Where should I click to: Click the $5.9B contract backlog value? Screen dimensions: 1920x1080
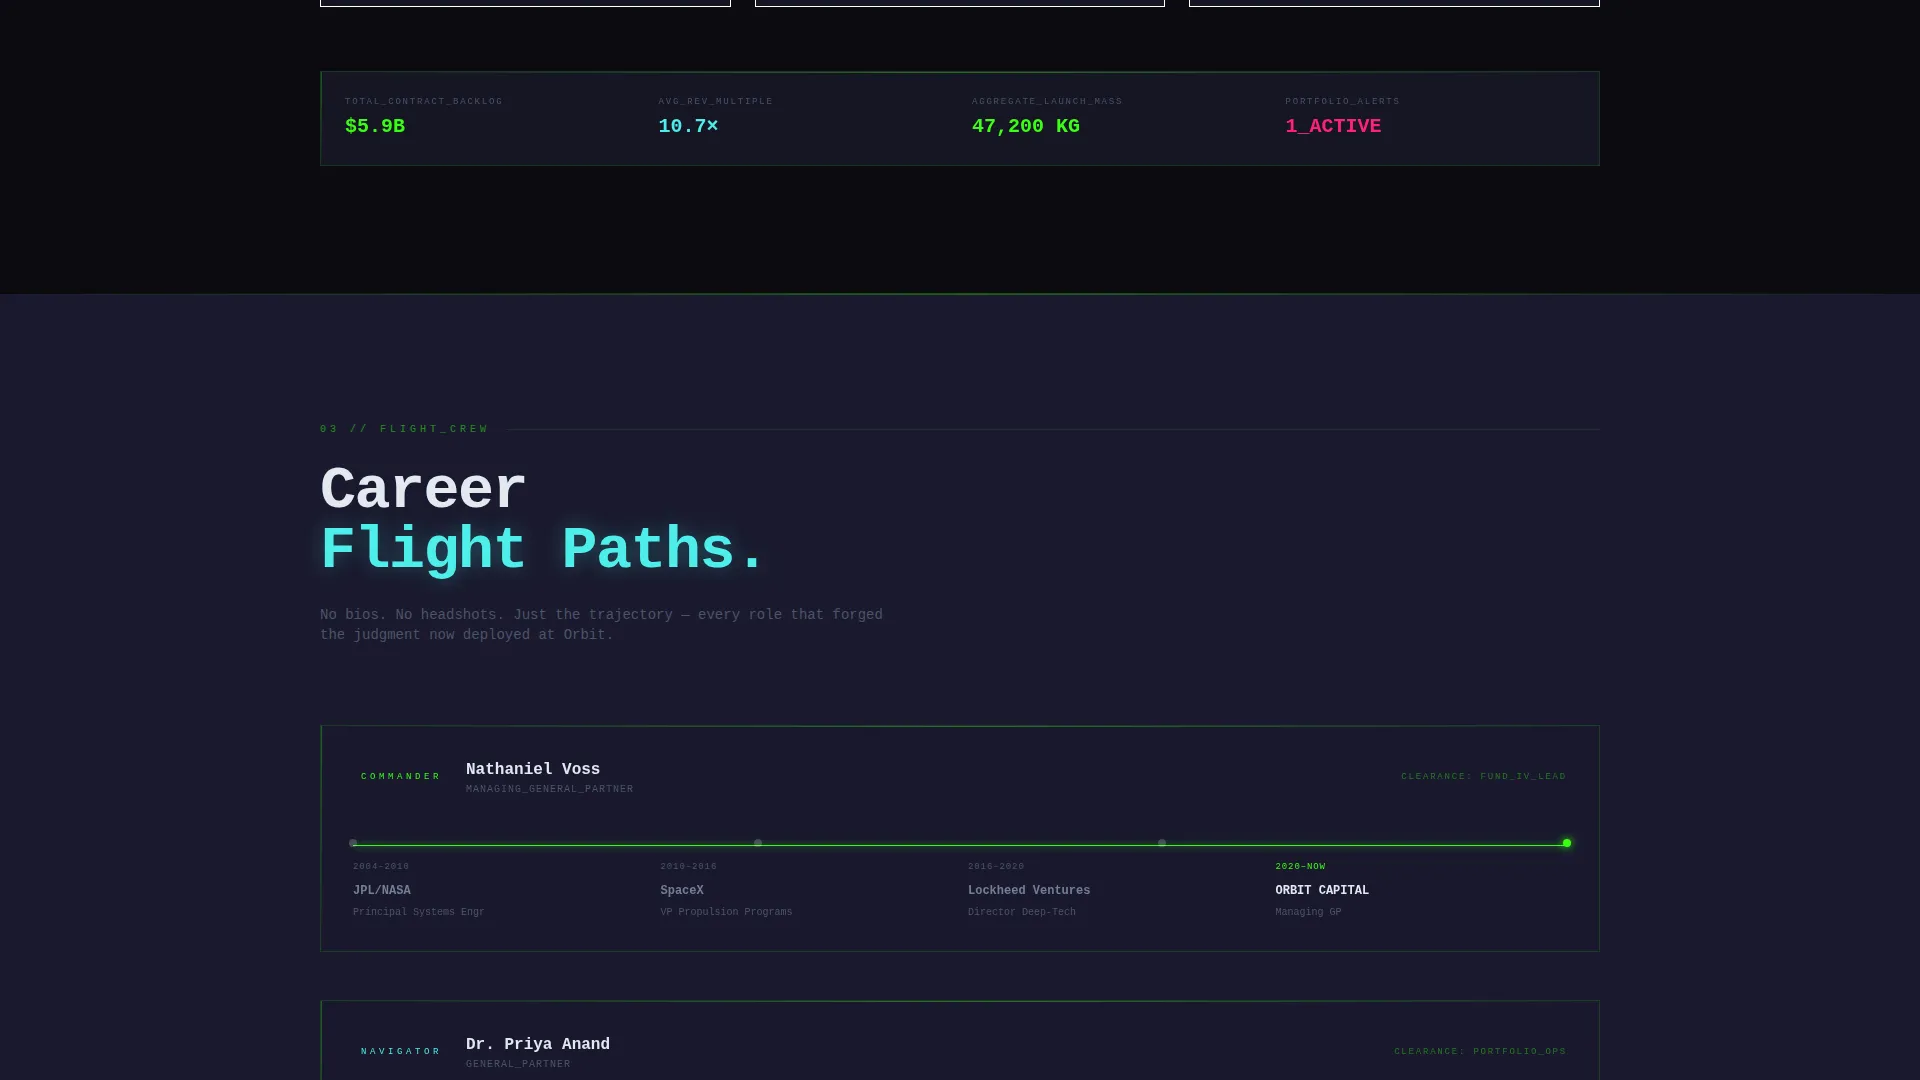(375, 126)
